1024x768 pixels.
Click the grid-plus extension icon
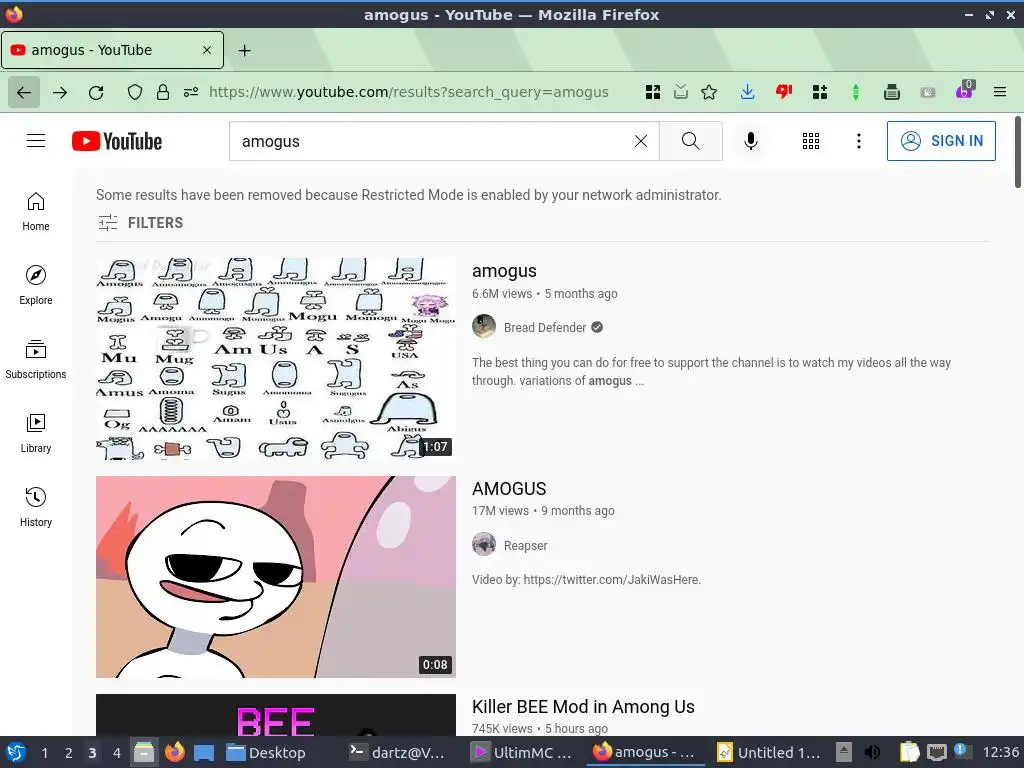click(x=820, y=92)
